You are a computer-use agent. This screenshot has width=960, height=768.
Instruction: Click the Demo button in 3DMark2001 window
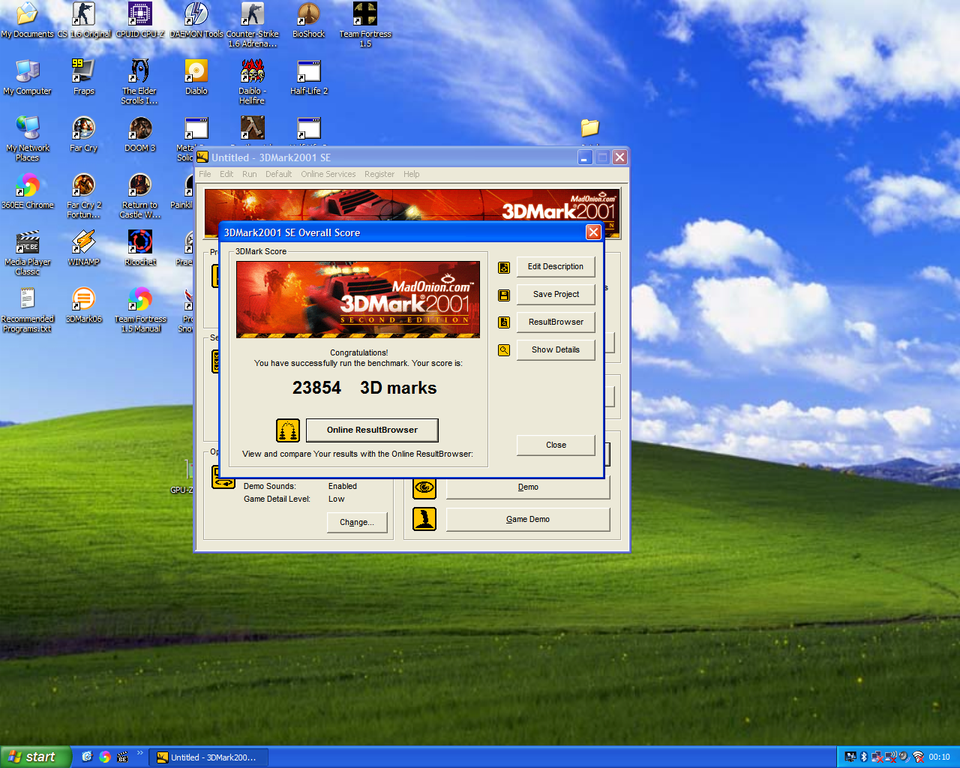(528, 488)
